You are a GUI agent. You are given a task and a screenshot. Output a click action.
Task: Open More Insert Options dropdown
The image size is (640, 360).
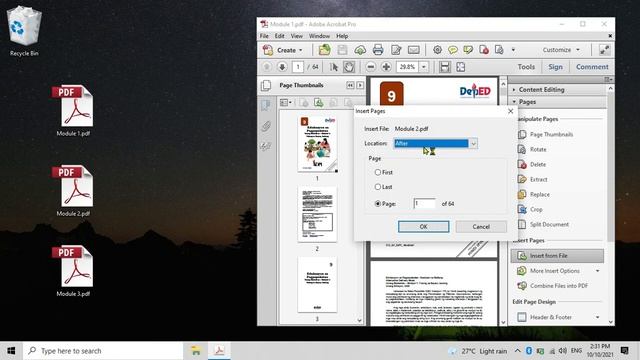click(598, 271)
